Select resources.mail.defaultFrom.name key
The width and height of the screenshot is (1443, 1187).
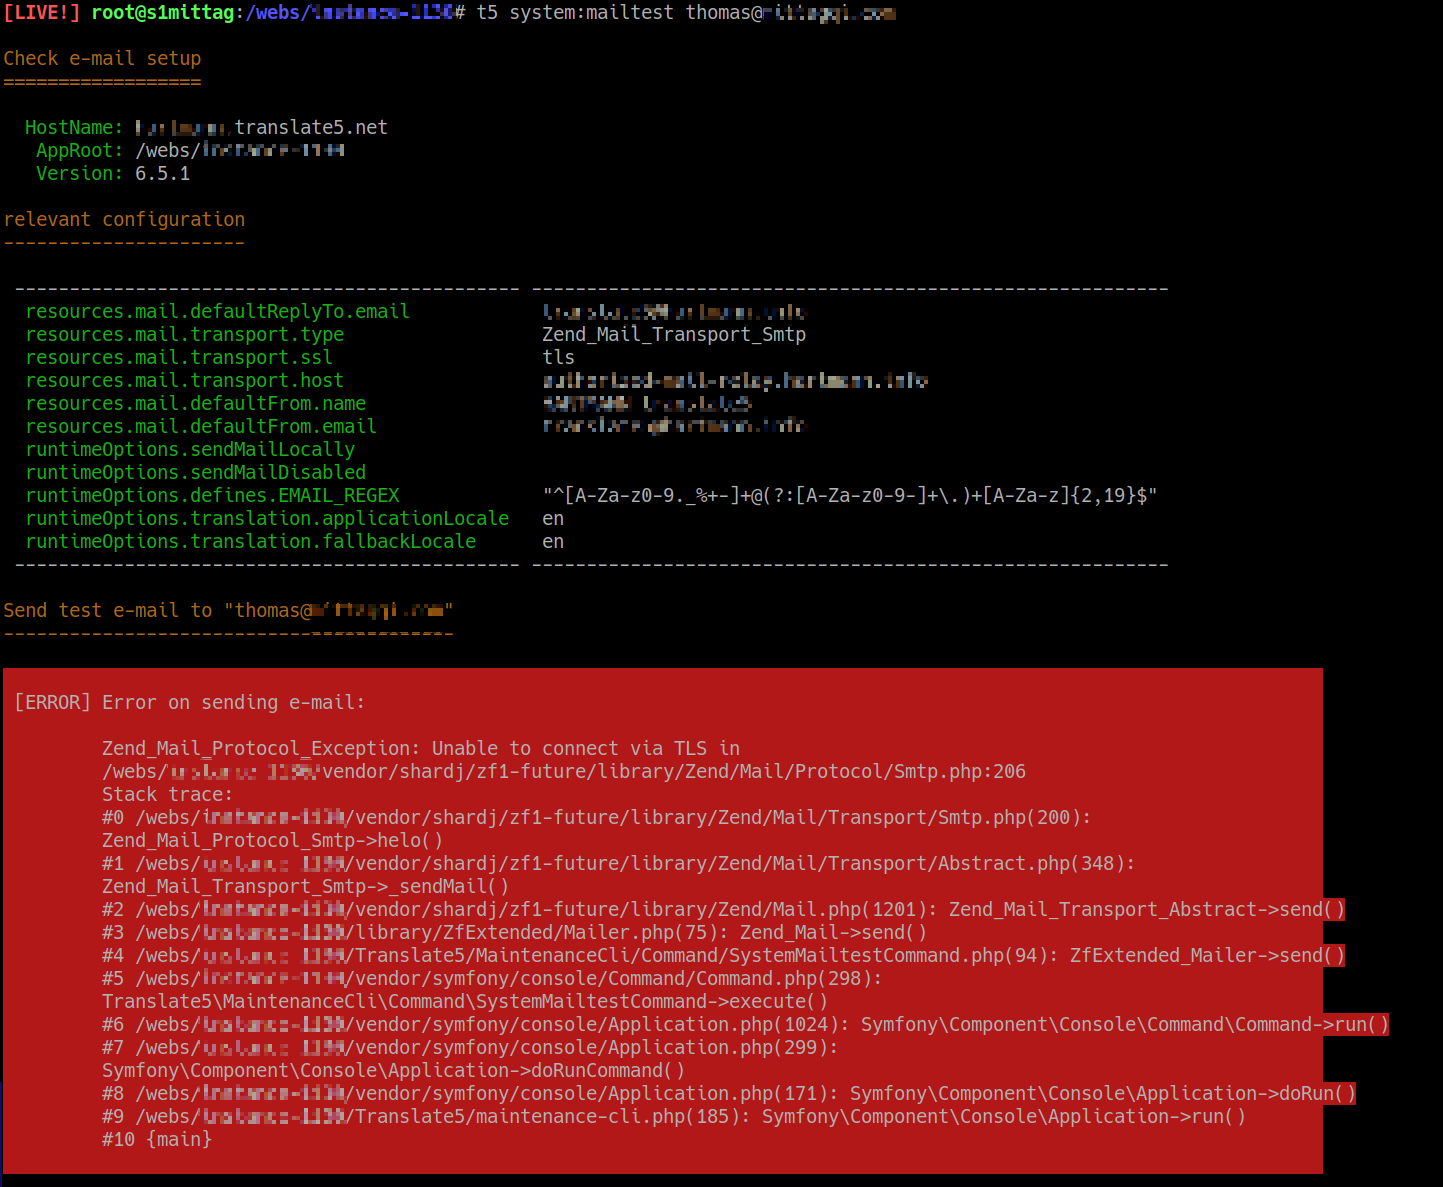195,403
